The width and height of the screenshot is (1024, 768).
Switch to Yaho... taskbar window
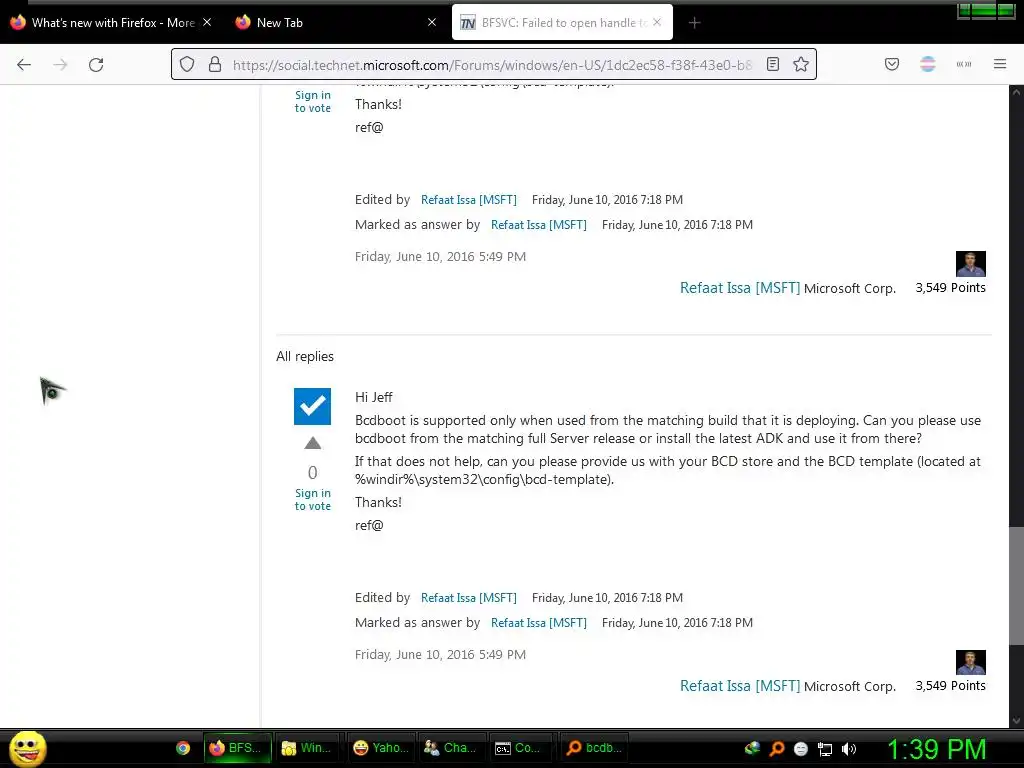tap(380, 748)
